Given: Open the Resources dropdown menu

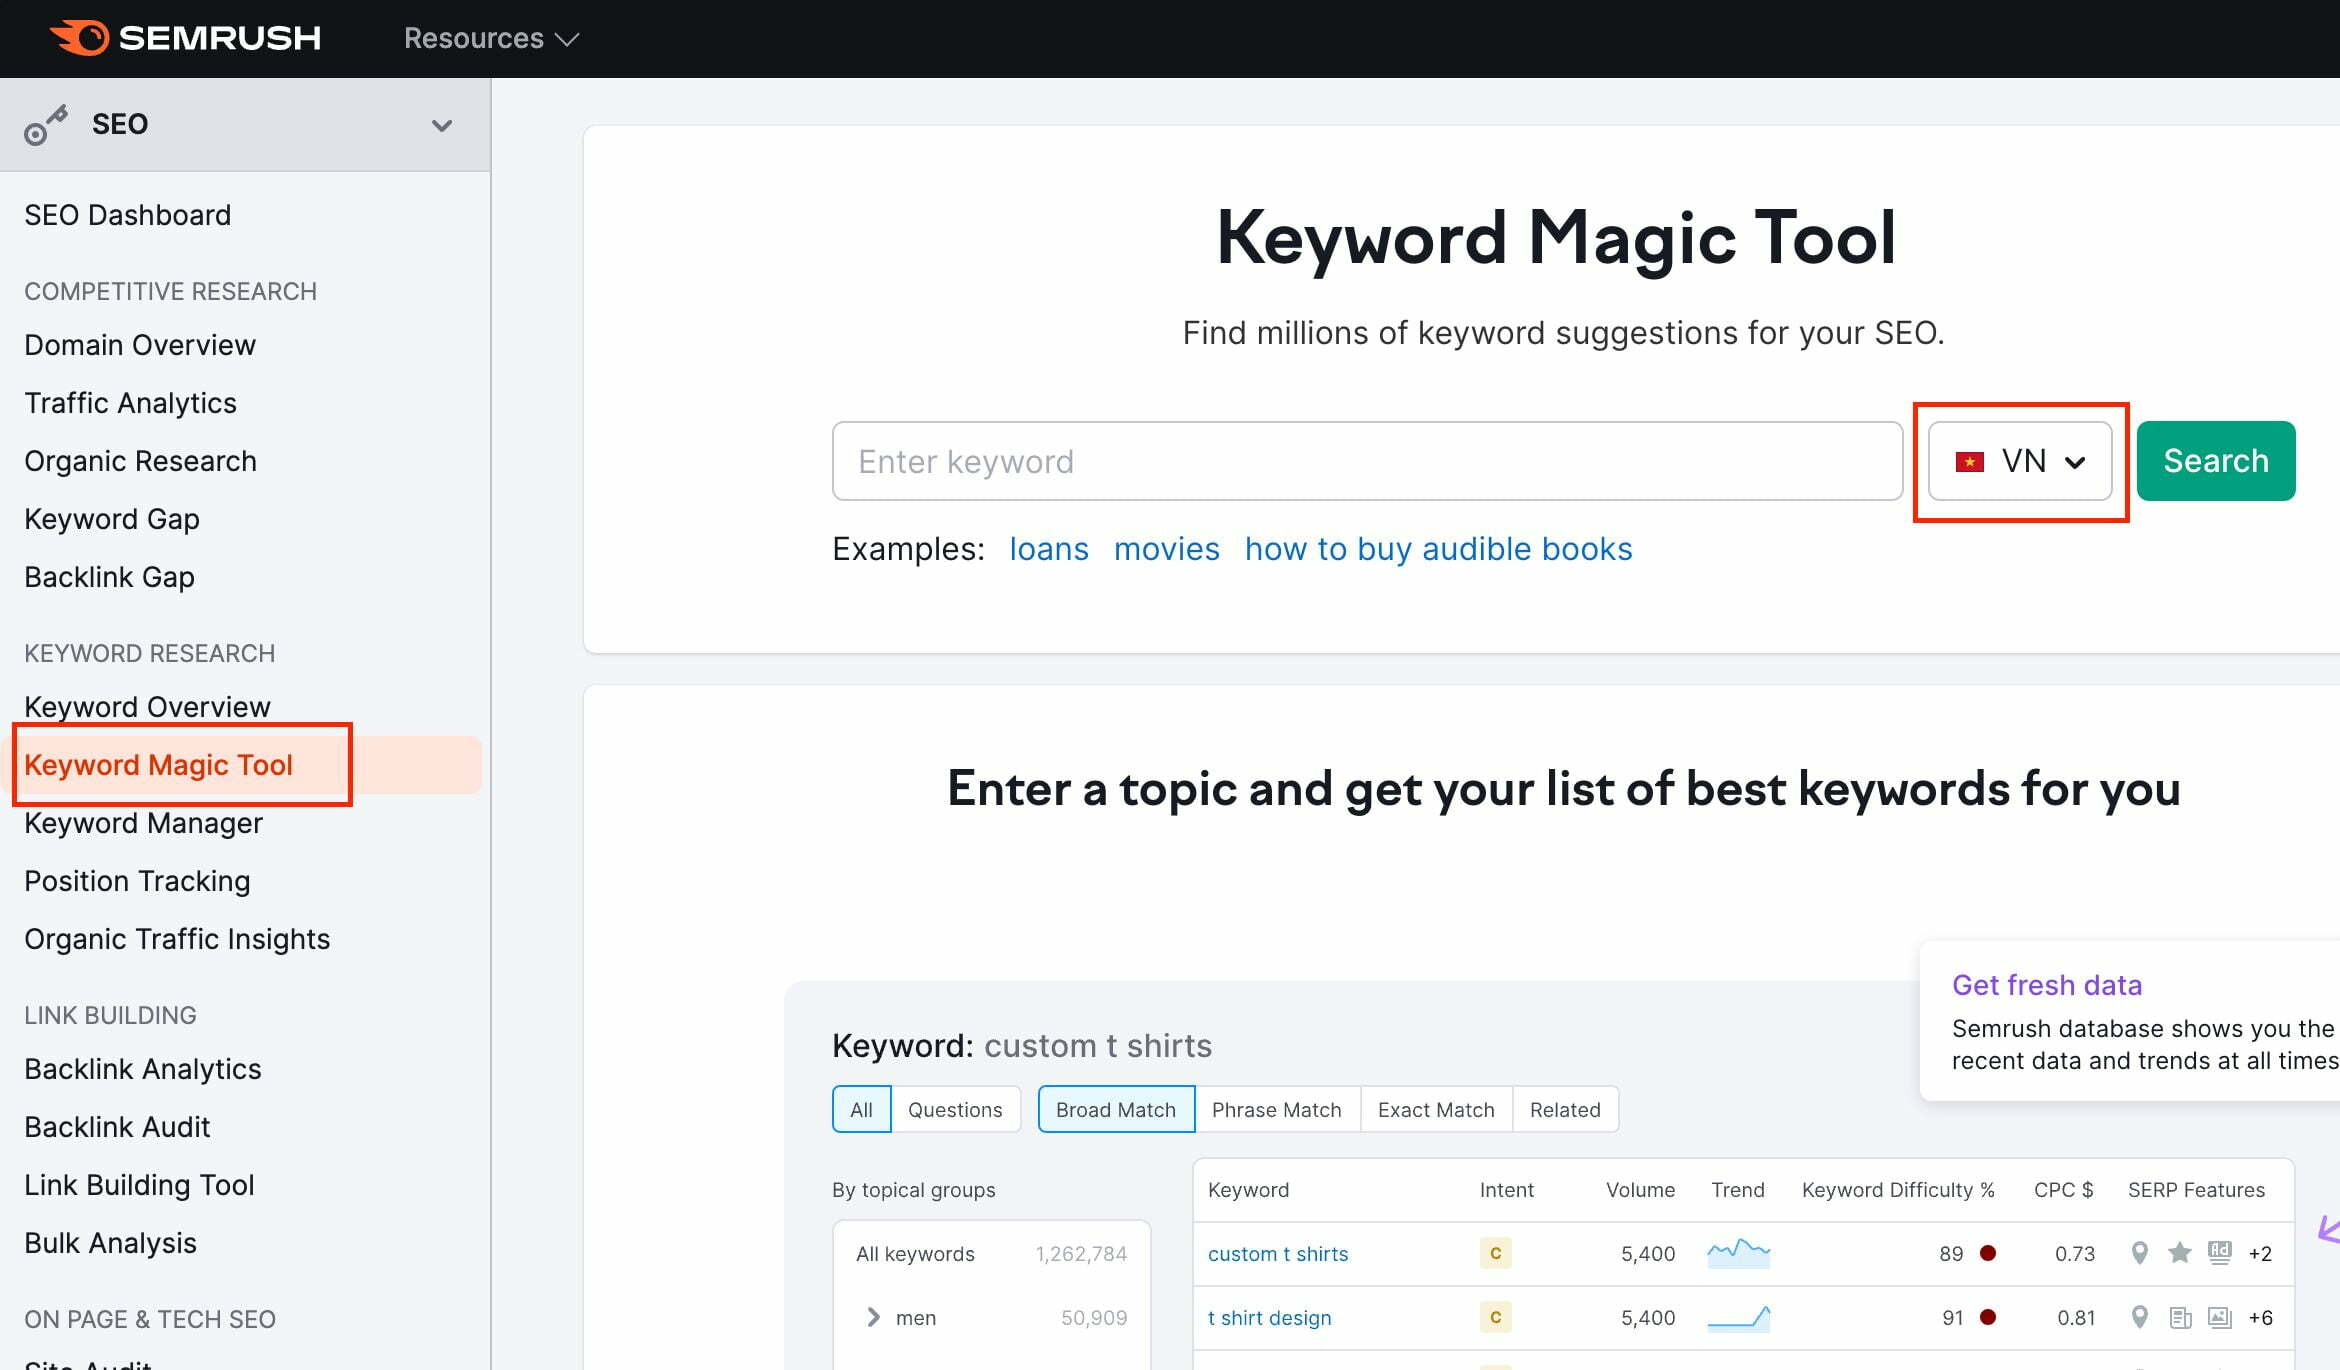Looking at the screenshot, I should 491,38.
